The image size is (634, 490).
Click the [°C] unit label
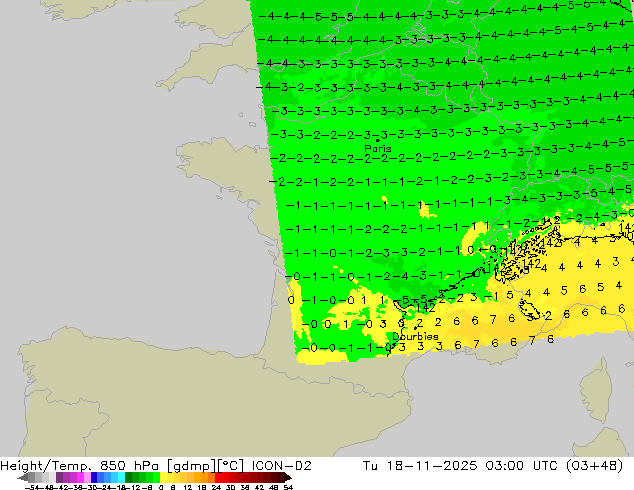click(x=231, y=466)
